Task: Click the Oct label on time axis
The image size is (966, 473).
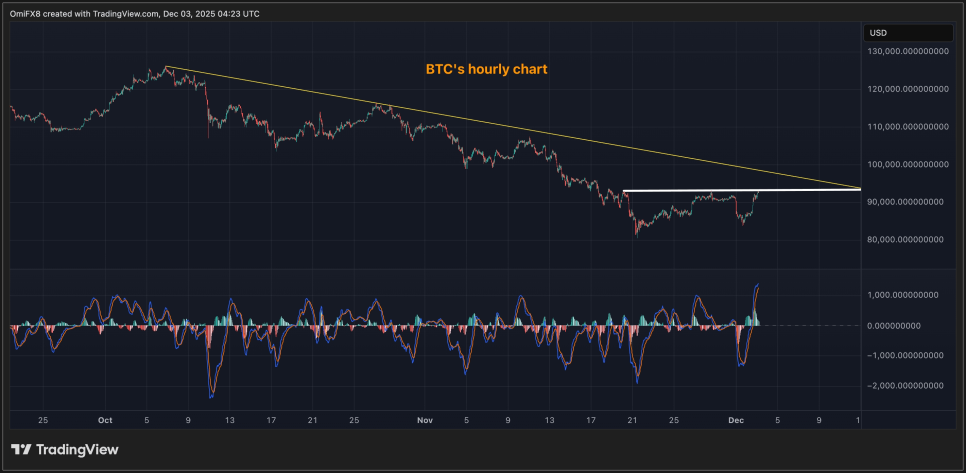Action: coord(105,420)
